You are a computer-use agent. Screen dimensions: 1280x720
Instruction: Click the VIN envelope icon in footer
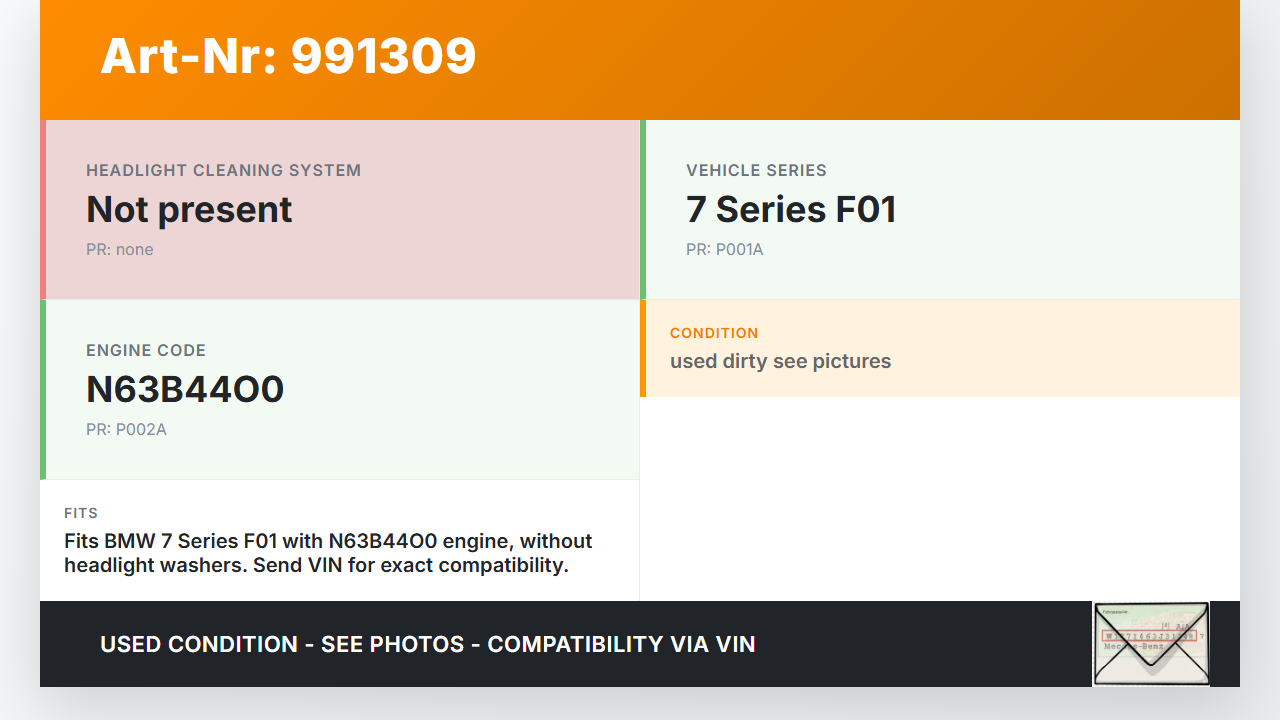pos(1151,643)
